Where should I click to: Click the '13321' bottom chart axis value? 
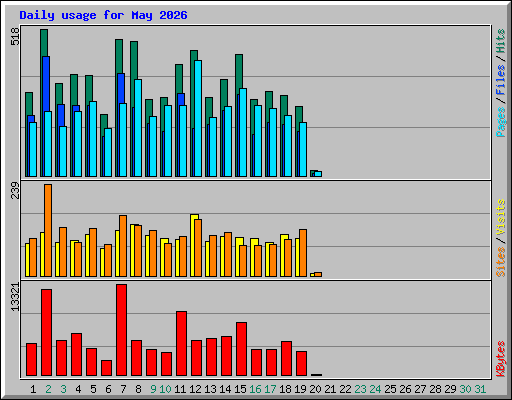pyautogui.click(x=15, y=297)
